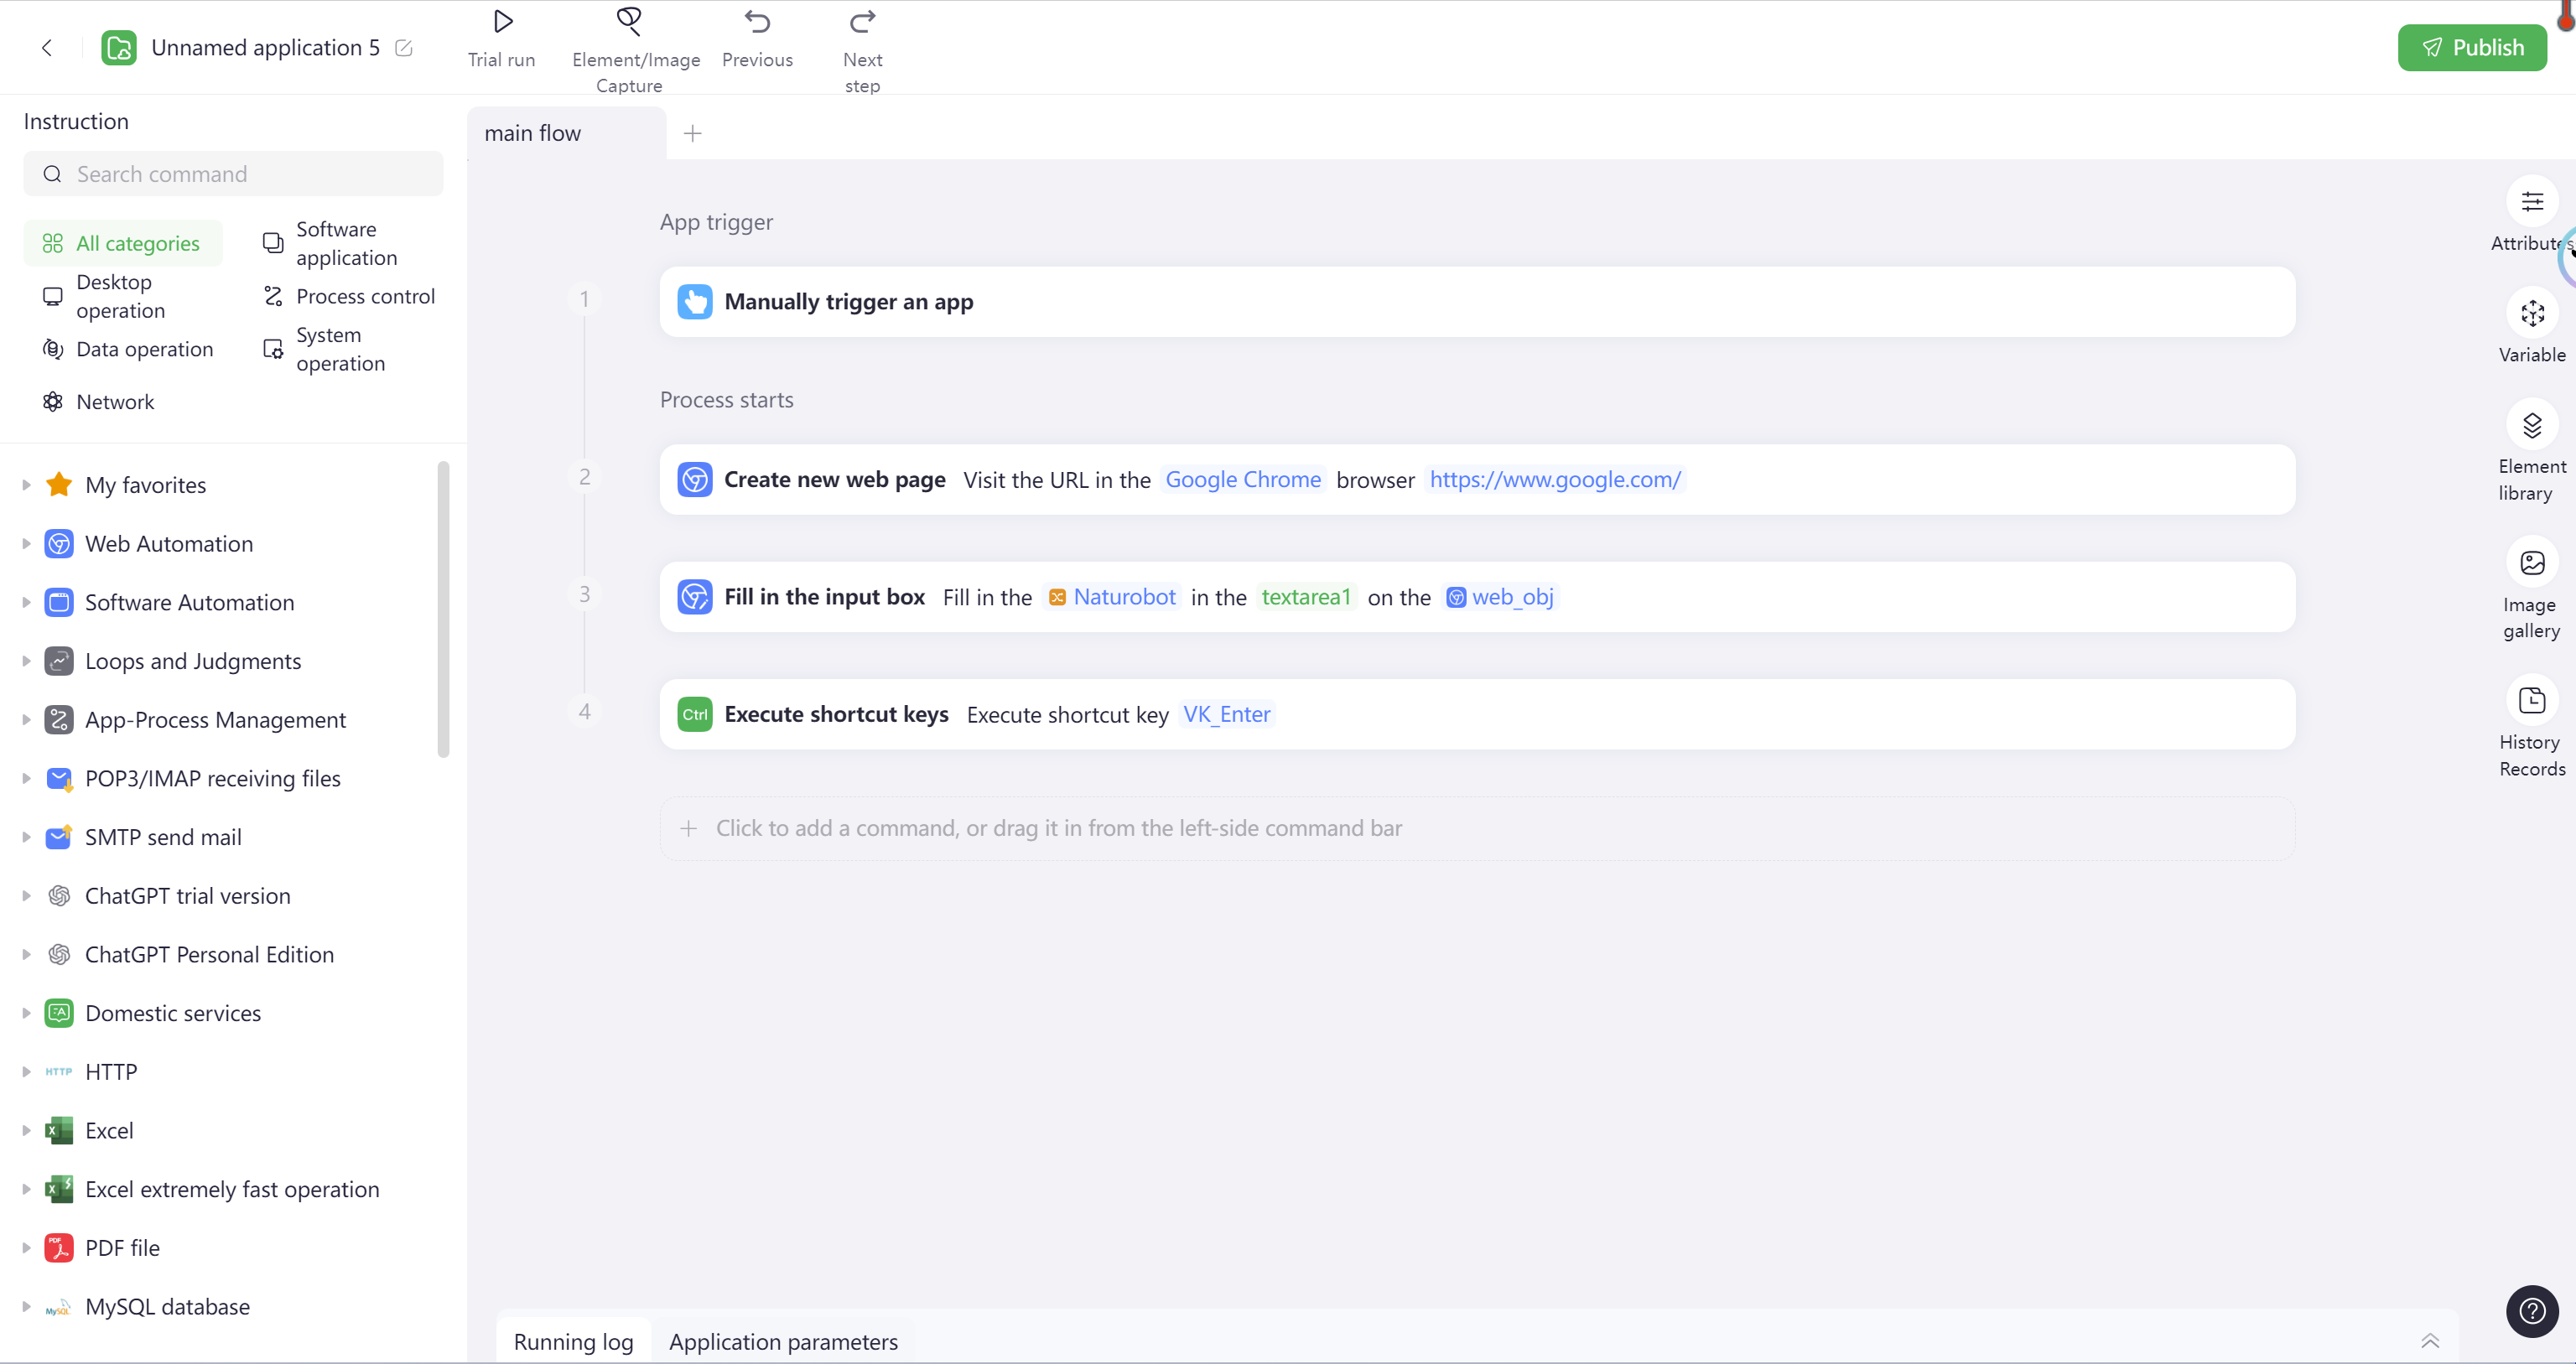Switch to Application parameters tab
The width and height of the screenshot is (2576, 1364).
point(784,1342)
